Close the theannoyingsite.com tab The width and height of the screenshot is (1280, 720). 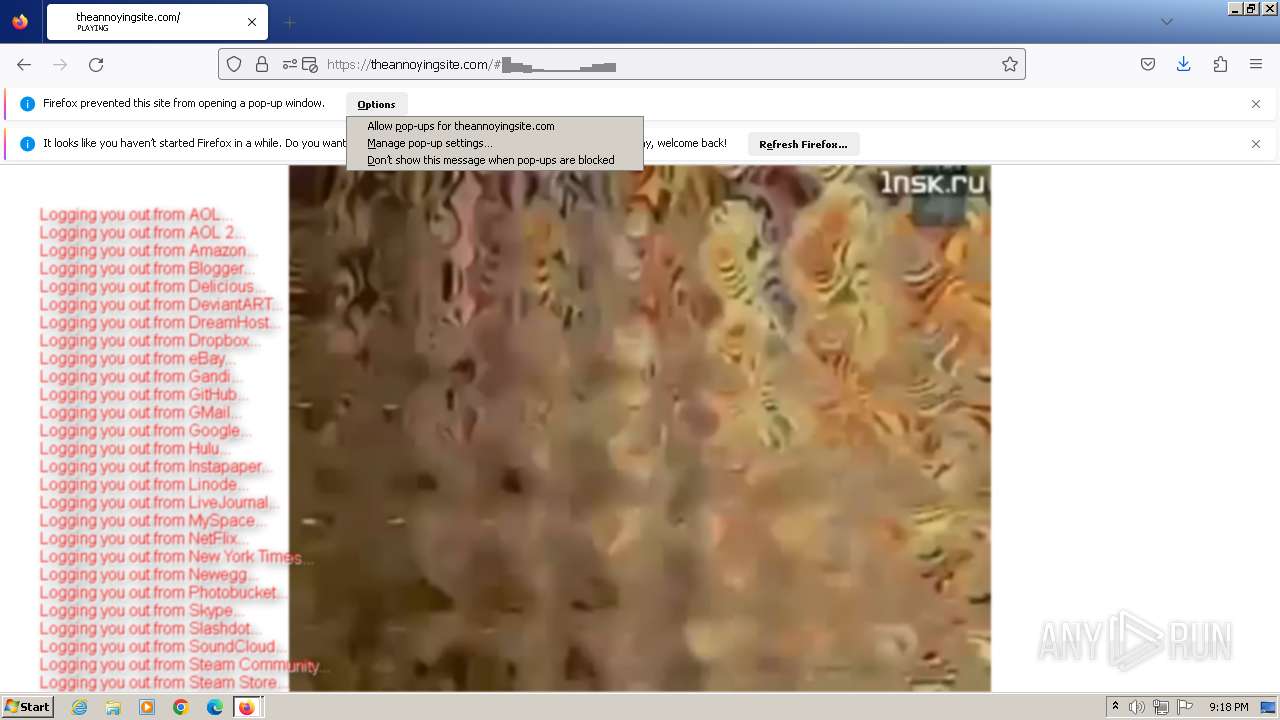(x=252, y=22)
